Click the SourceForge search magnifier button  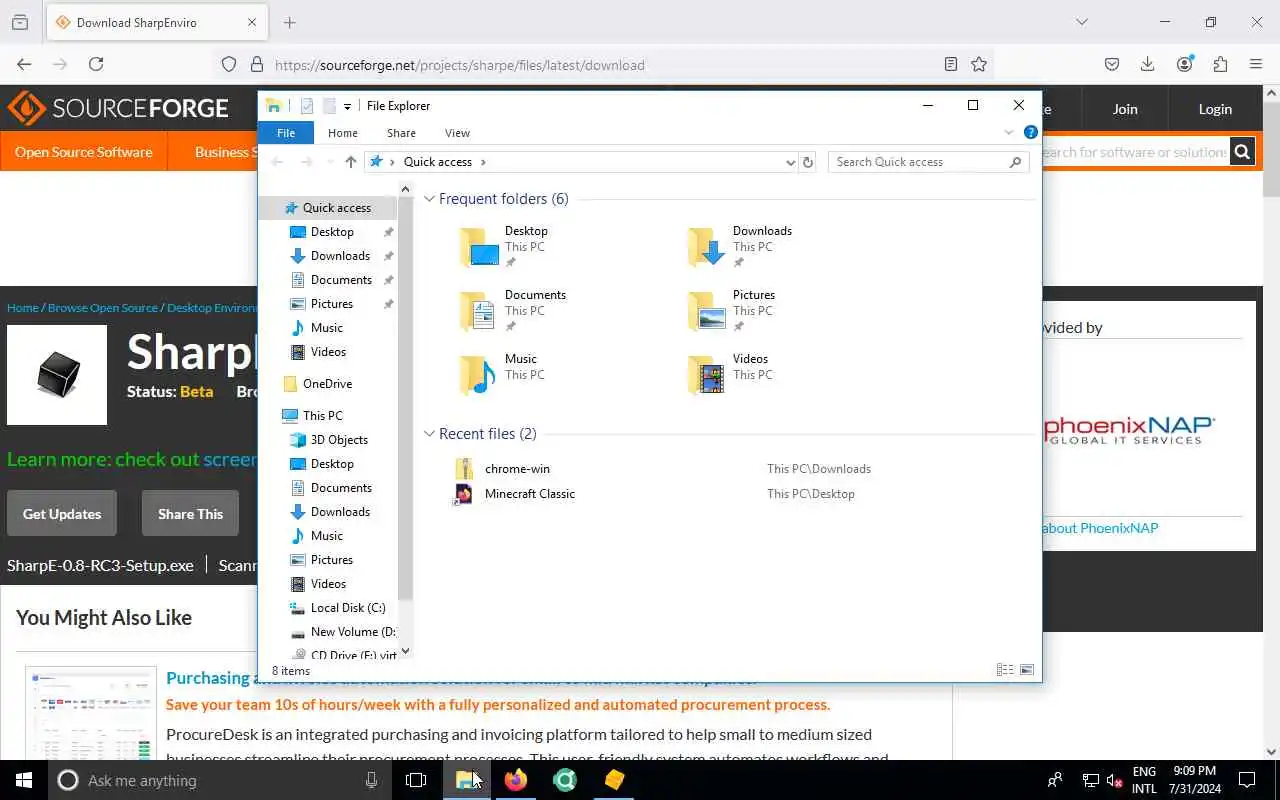click(1242, 152)
